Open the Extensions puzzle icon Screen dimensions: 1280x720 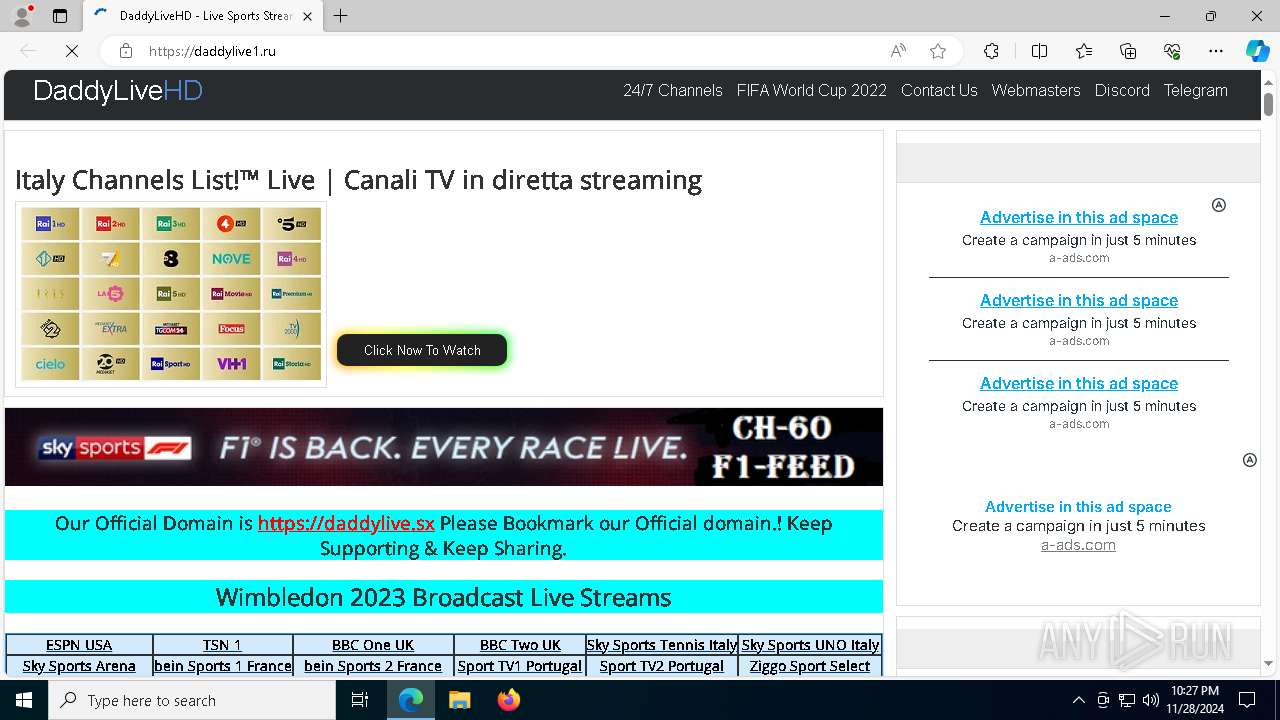pos(991,51)
